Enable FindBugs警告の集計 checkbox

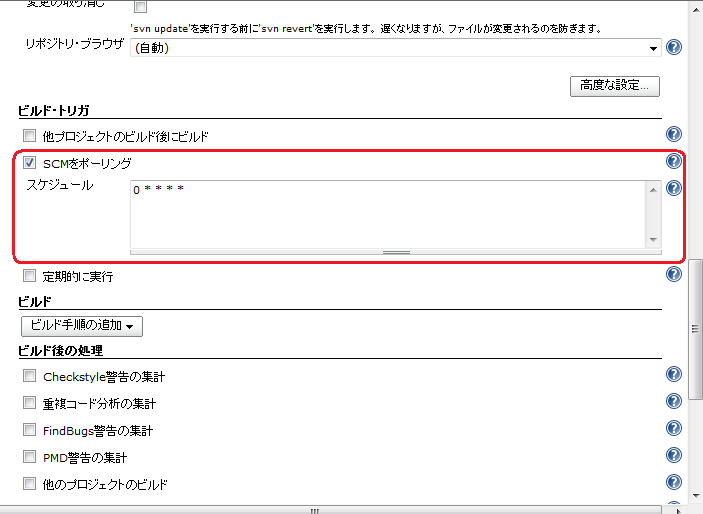pyautogui.click(x=30, y=430)
